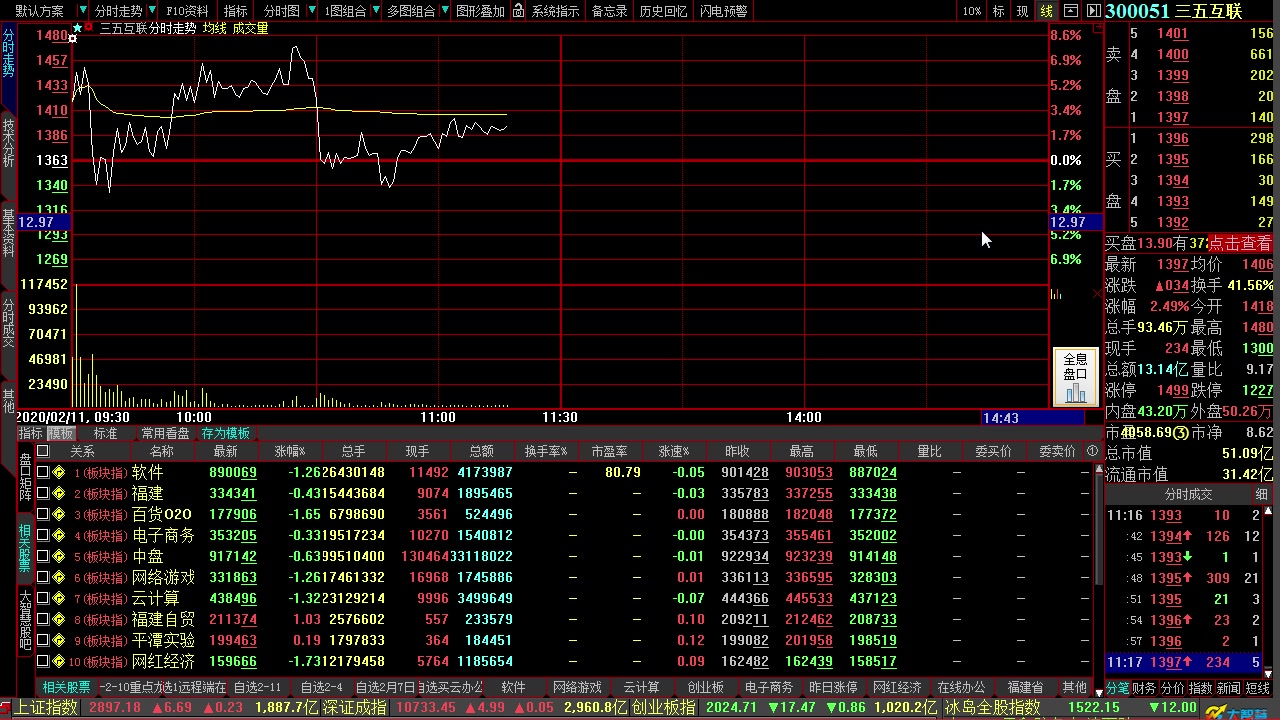Image resolution: width=1280 pixels, height=720 pixels.
Task: Click the yellow diamond icon in 云计算 row
Action: point(59,598)
